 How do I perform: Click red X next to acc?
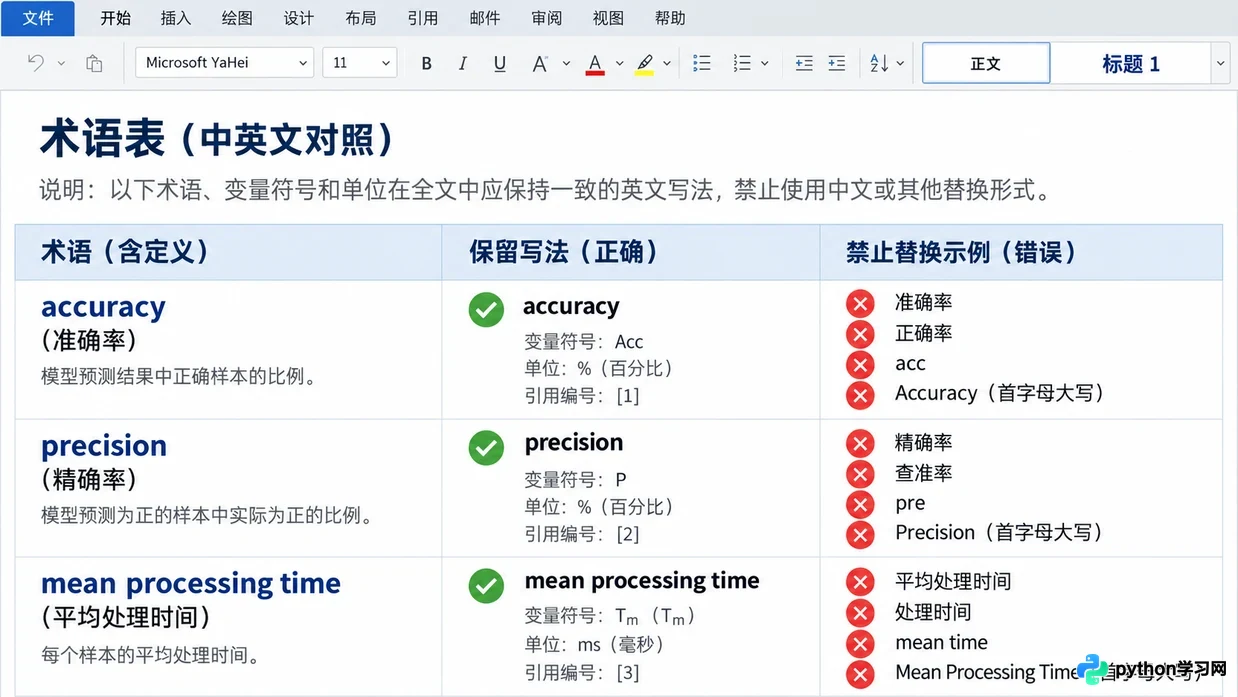(x=860, y=364)
